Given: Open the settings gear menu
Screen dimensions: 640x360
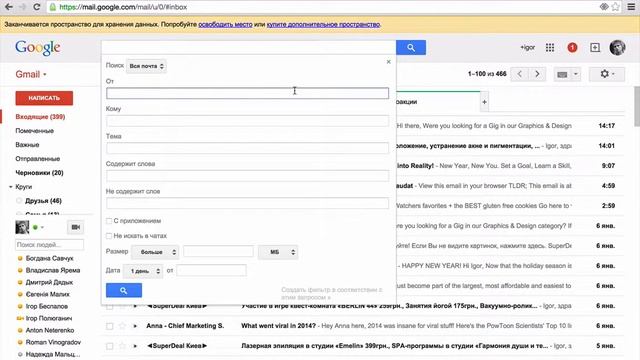Looking at the screenshot, I should (607, 74).
